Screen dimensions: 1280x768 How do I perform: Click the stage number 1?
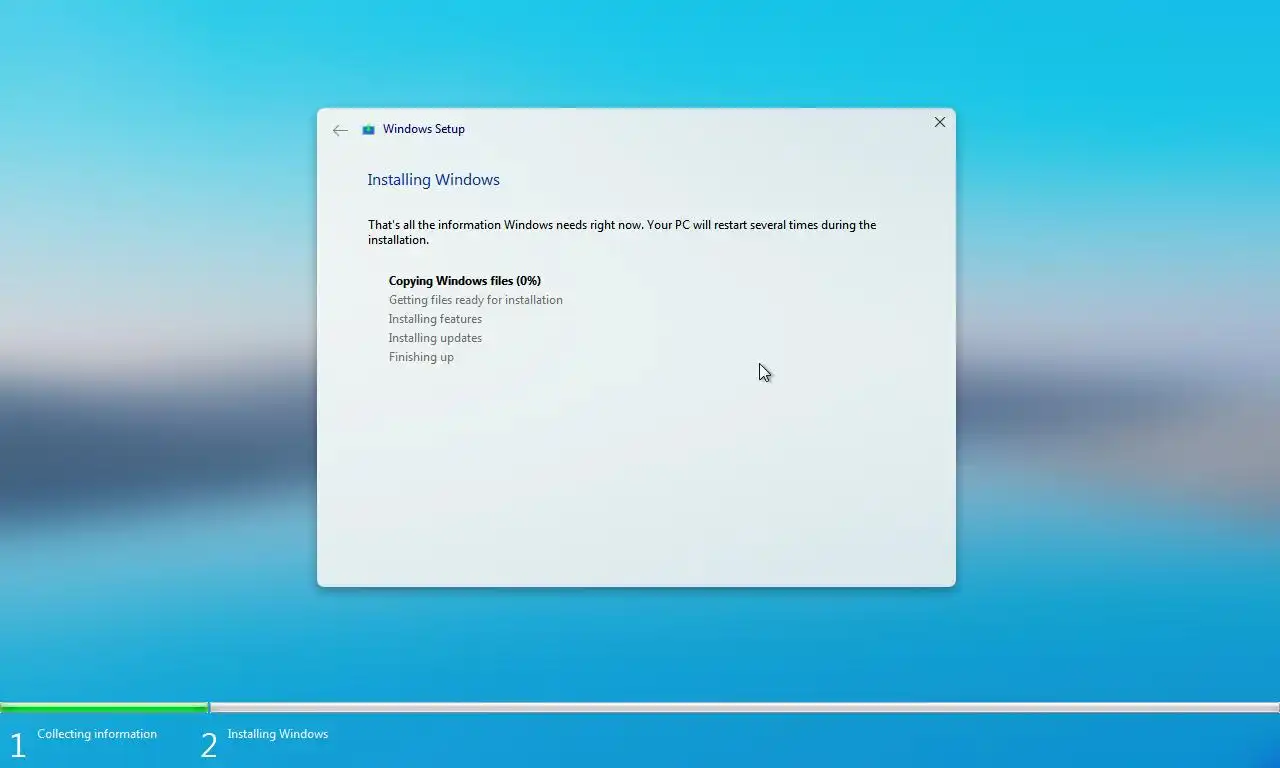point(17,745)
